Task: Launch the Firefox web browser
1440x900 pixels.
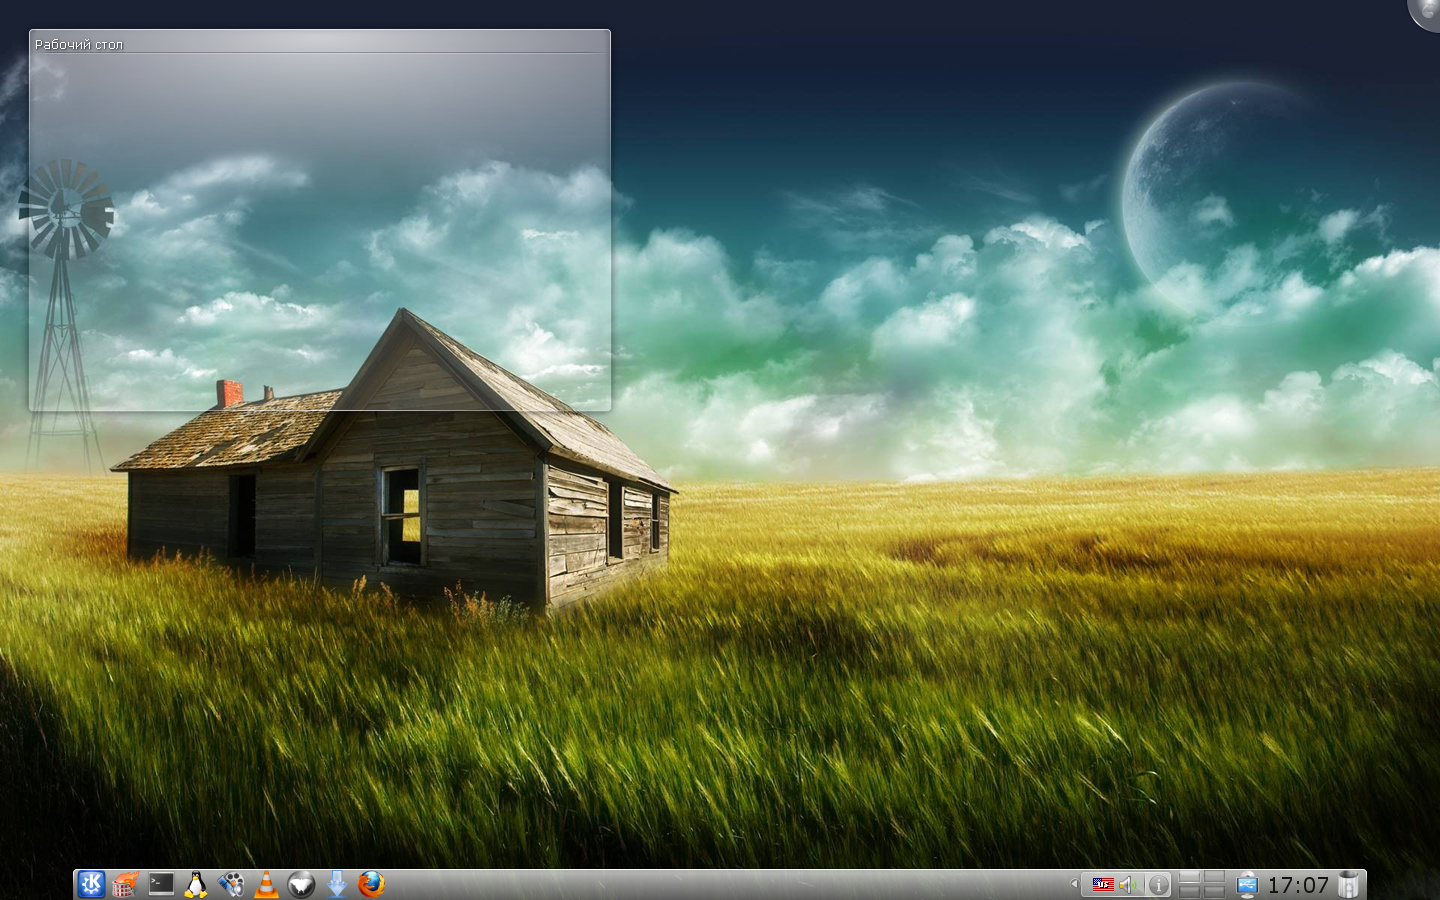Action: (371, 884)
